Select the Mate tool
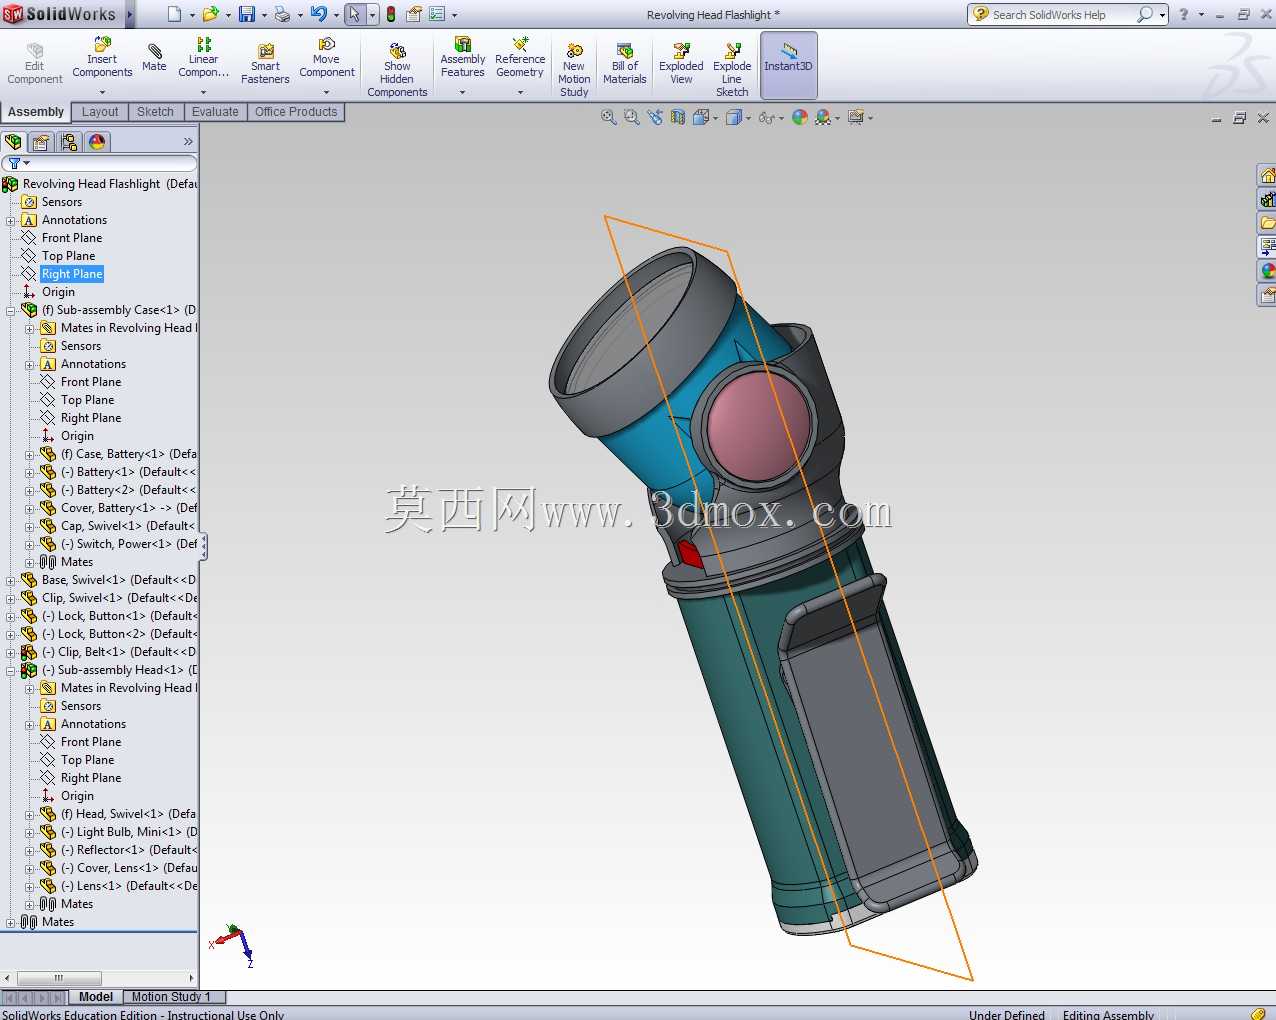Image resolution: width=1276 pixels, height=1020 pixels. click(x=154, y=57)
